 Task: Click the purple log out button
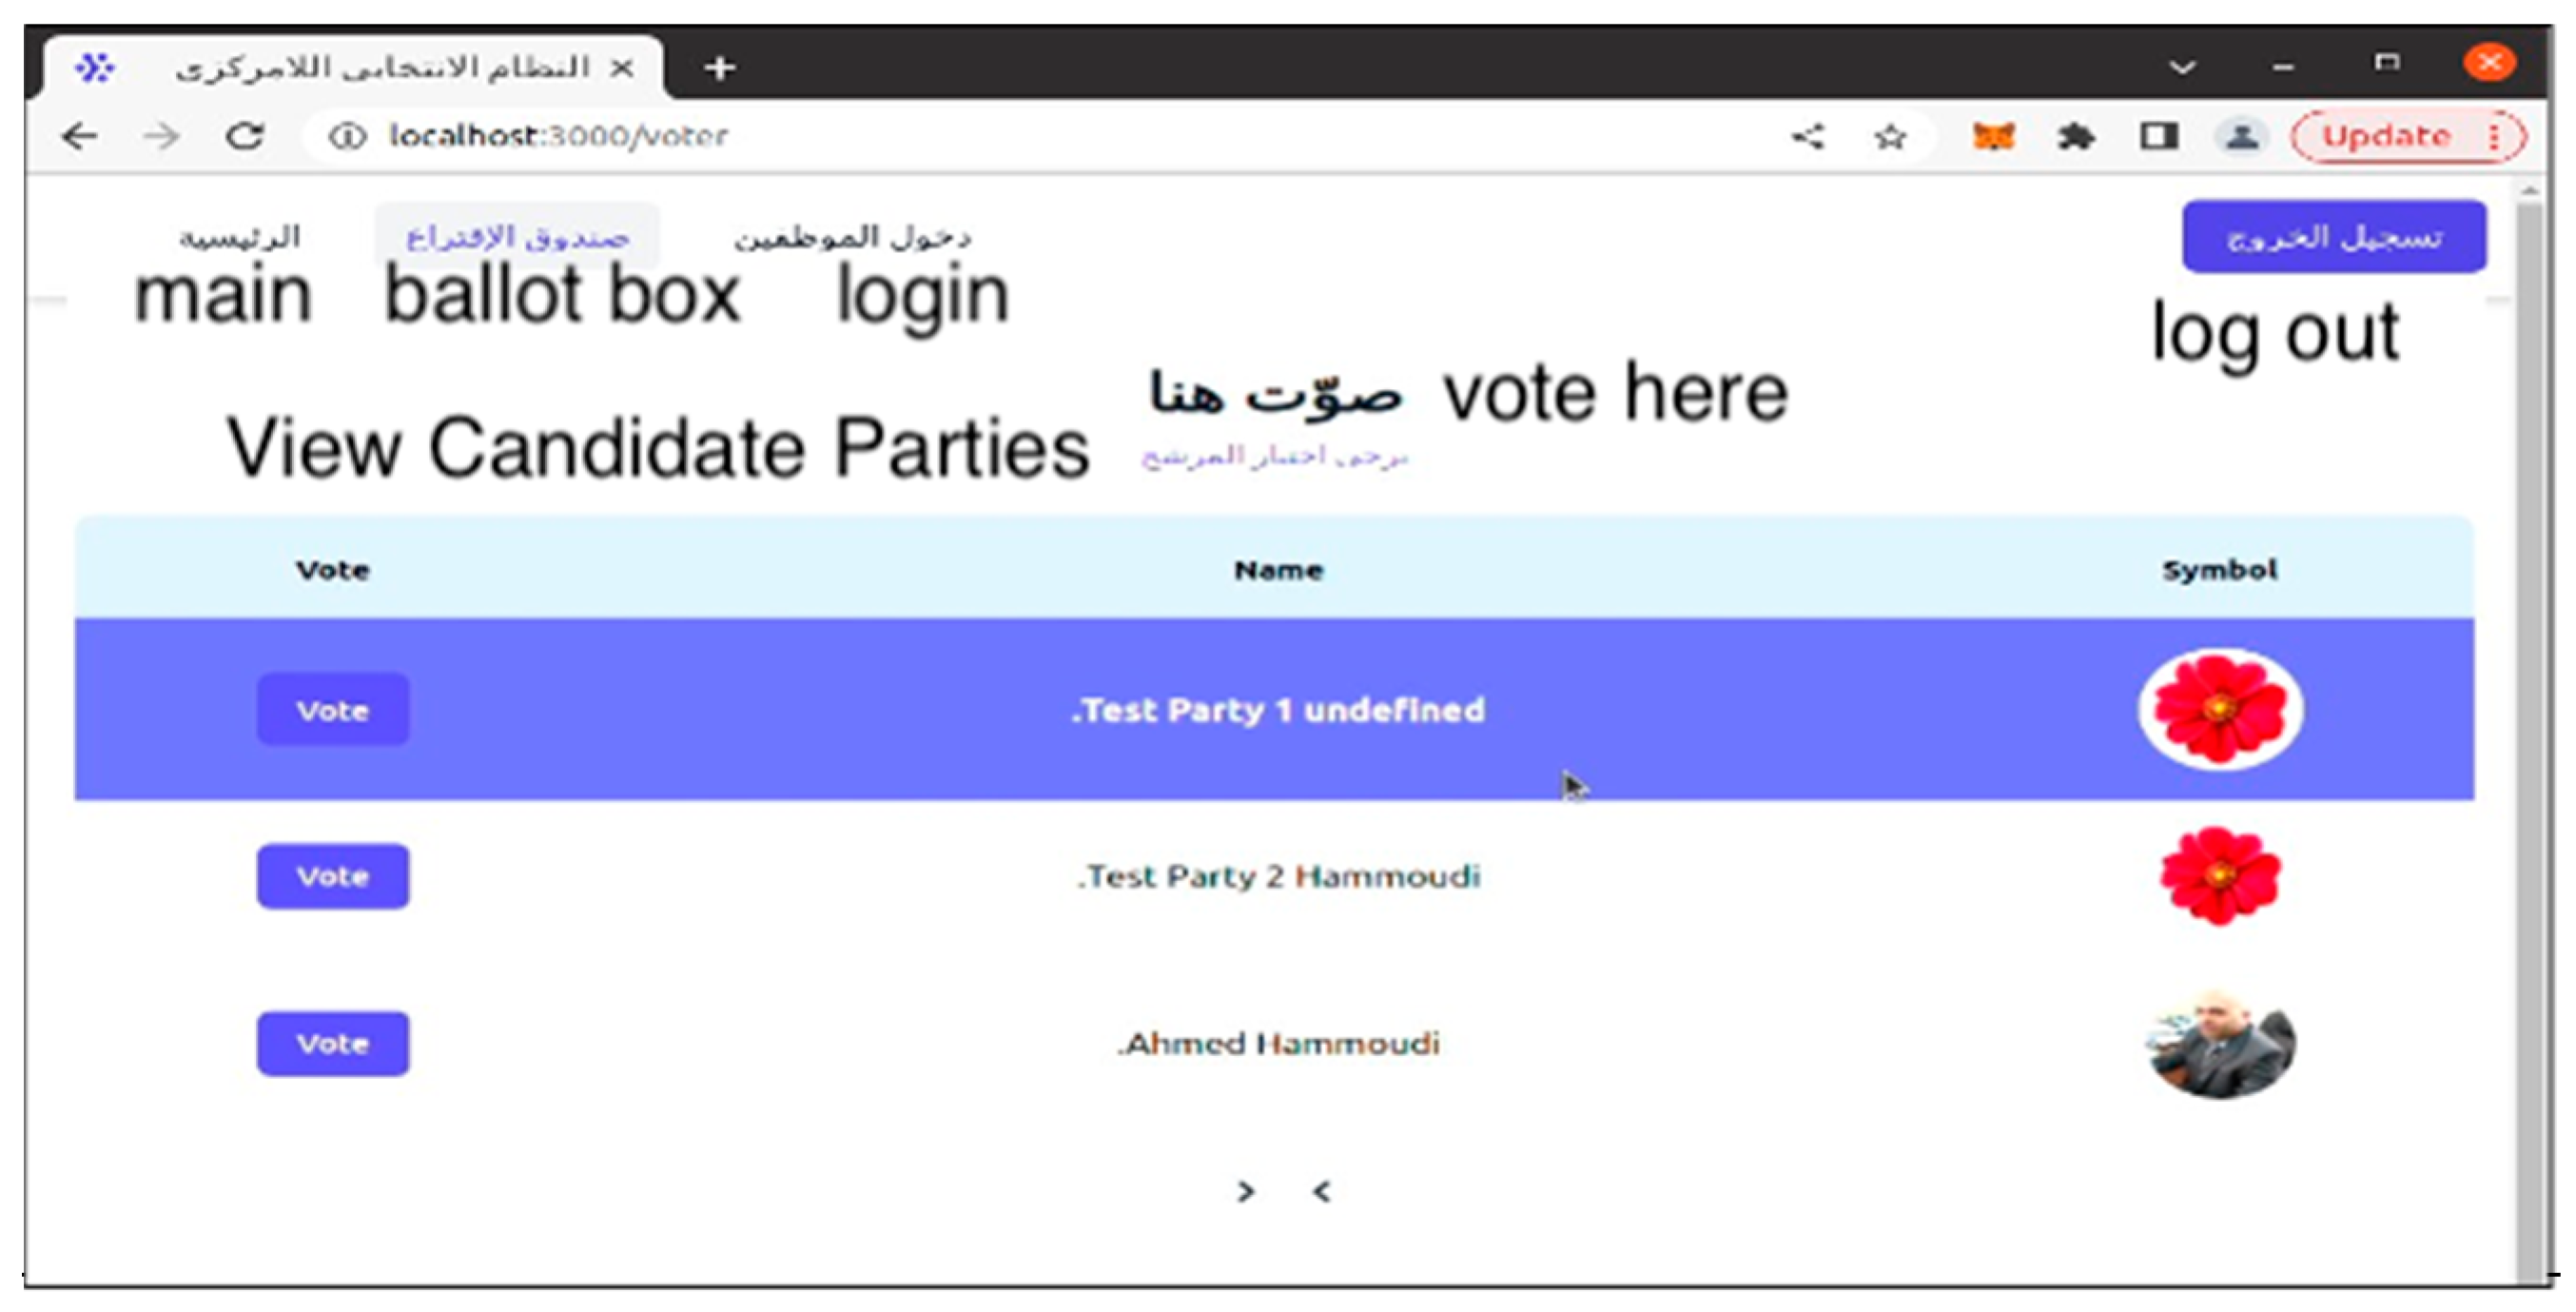click(x=2333, y=237)
